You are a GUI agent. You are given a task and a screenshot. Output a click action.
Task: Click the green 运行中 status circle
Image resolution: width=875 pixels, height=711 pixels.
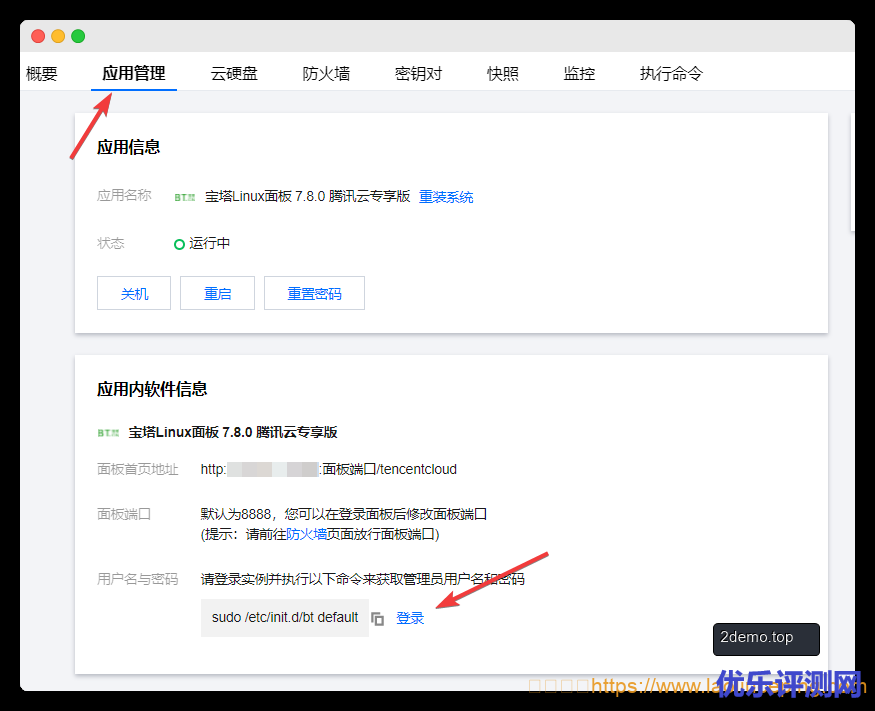click(180, 244)
